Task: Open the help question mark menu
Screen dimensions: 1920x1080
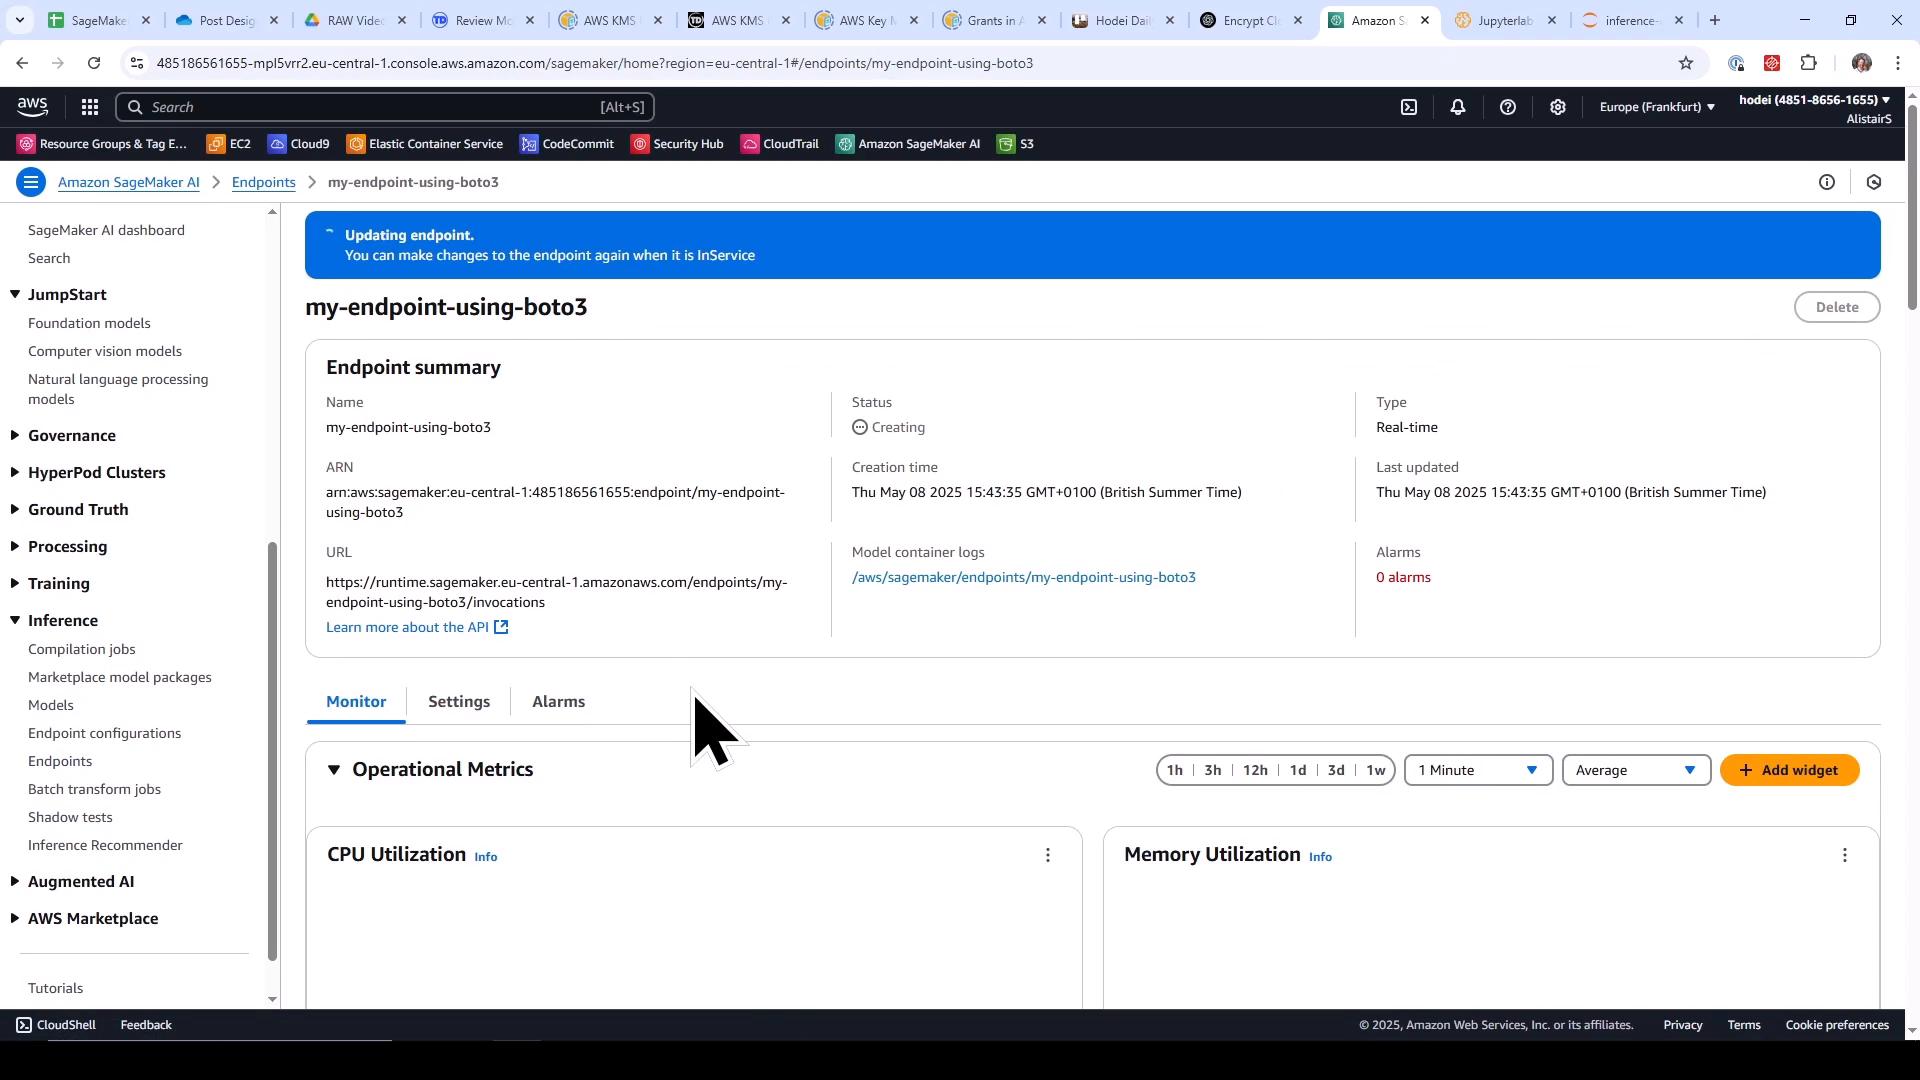Action: pos(1508,107)
